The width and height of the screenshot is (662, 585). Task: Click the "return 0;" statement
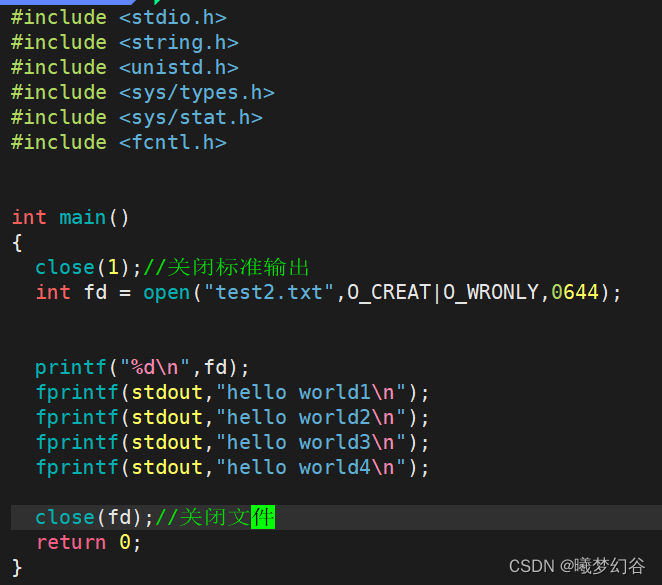[88, 542]
